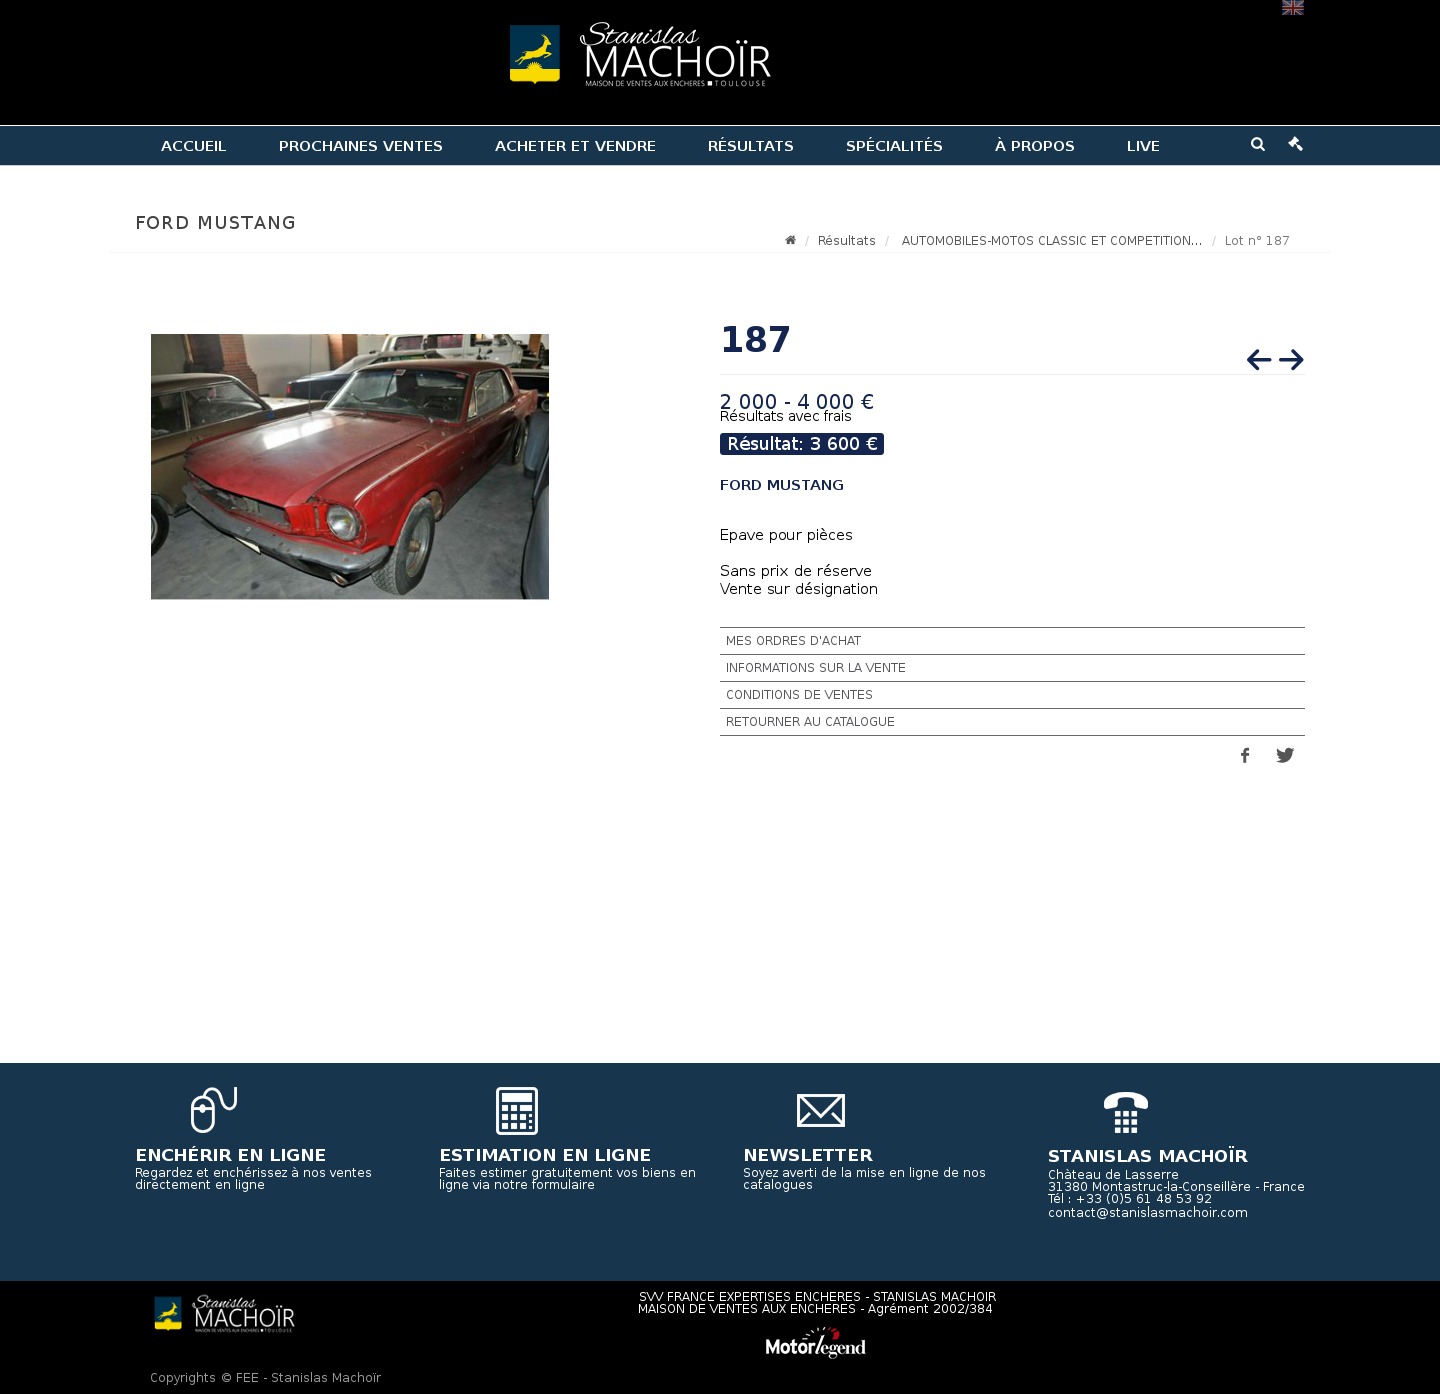Image resolution: width=1440 pixels, height=1394 pixels.
Task: Click Copyrights © FEE footer text
Action: pos(266,1378)
